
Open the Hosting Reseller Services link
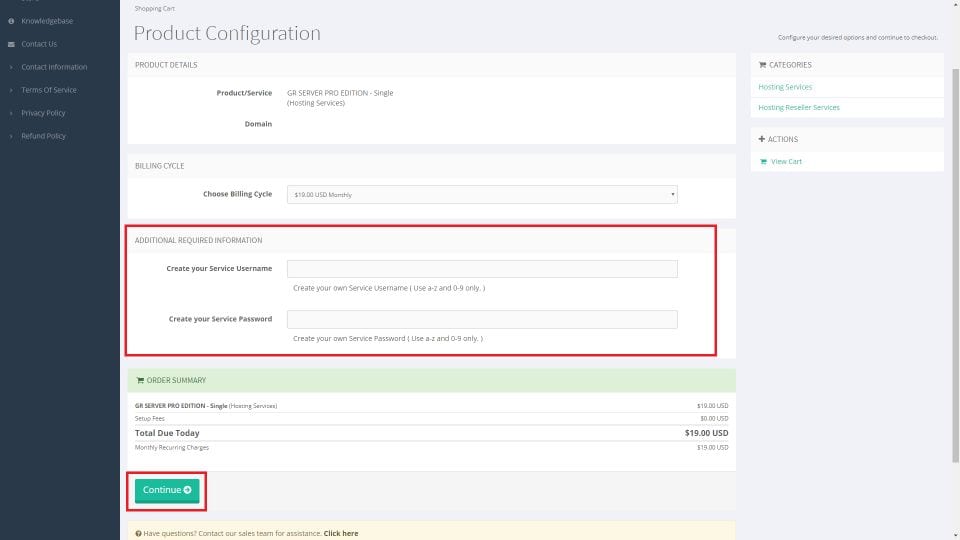pyautogui.click(x=799, y=107)
